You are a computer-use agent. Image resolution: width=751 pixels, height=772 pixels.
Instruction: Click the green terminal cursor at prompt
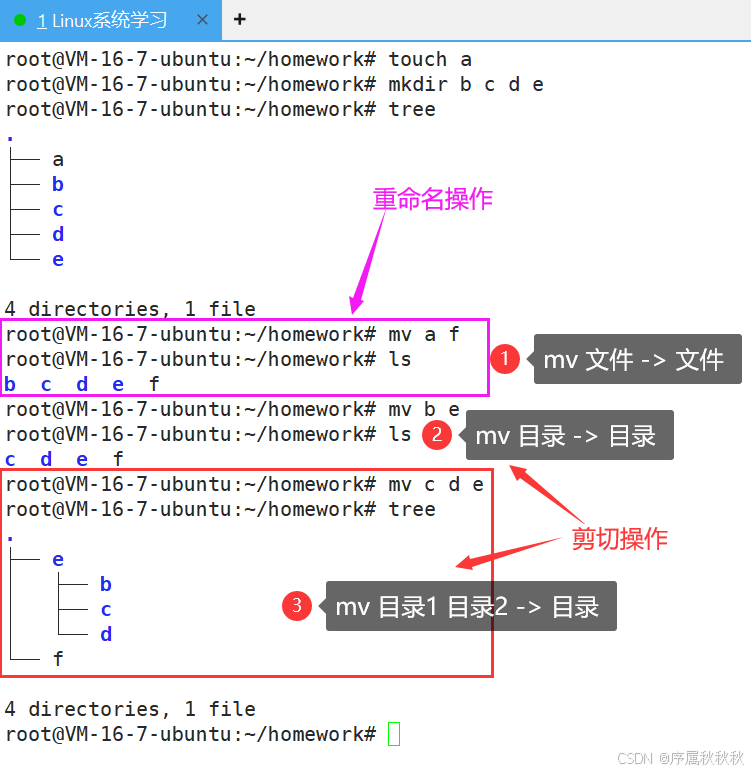[394, 734]
